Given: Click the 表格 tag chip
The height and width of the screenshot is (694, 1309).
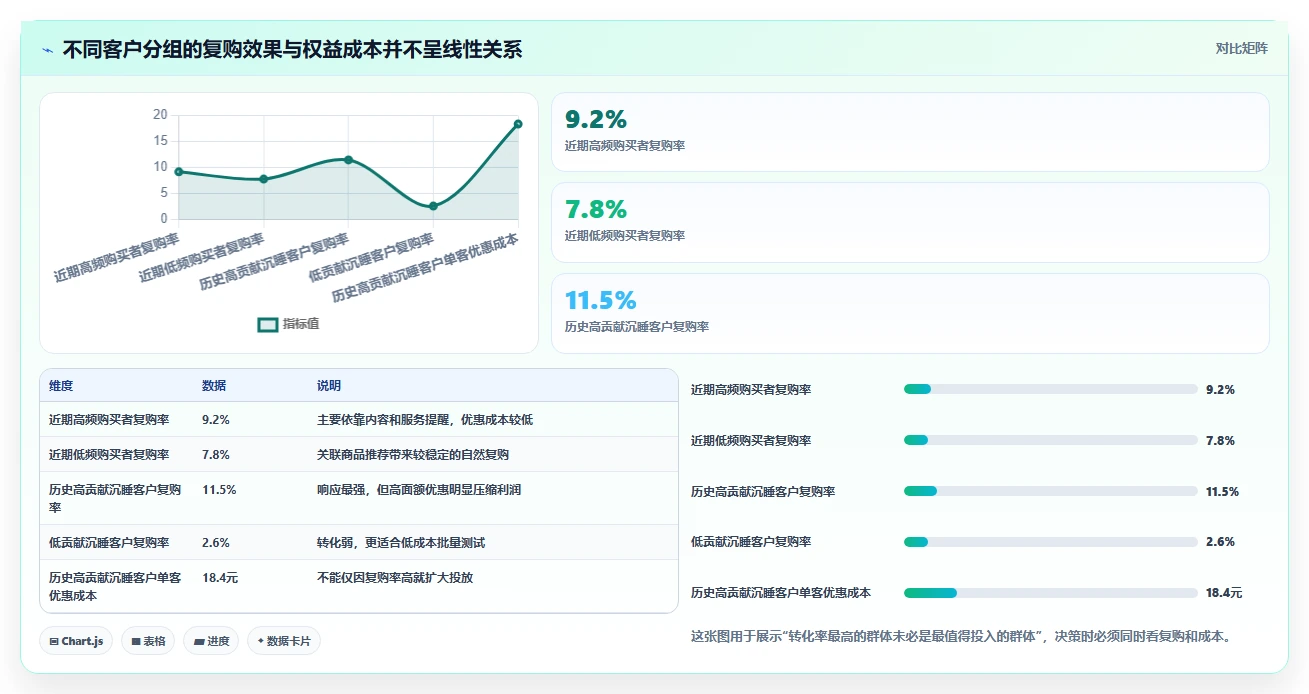Looking at the screenshot, I should click(x=148, y=641).
